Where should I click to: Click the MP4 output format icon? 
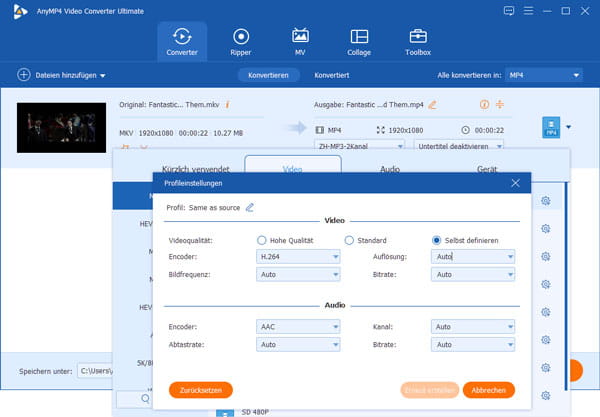point(551,127)
